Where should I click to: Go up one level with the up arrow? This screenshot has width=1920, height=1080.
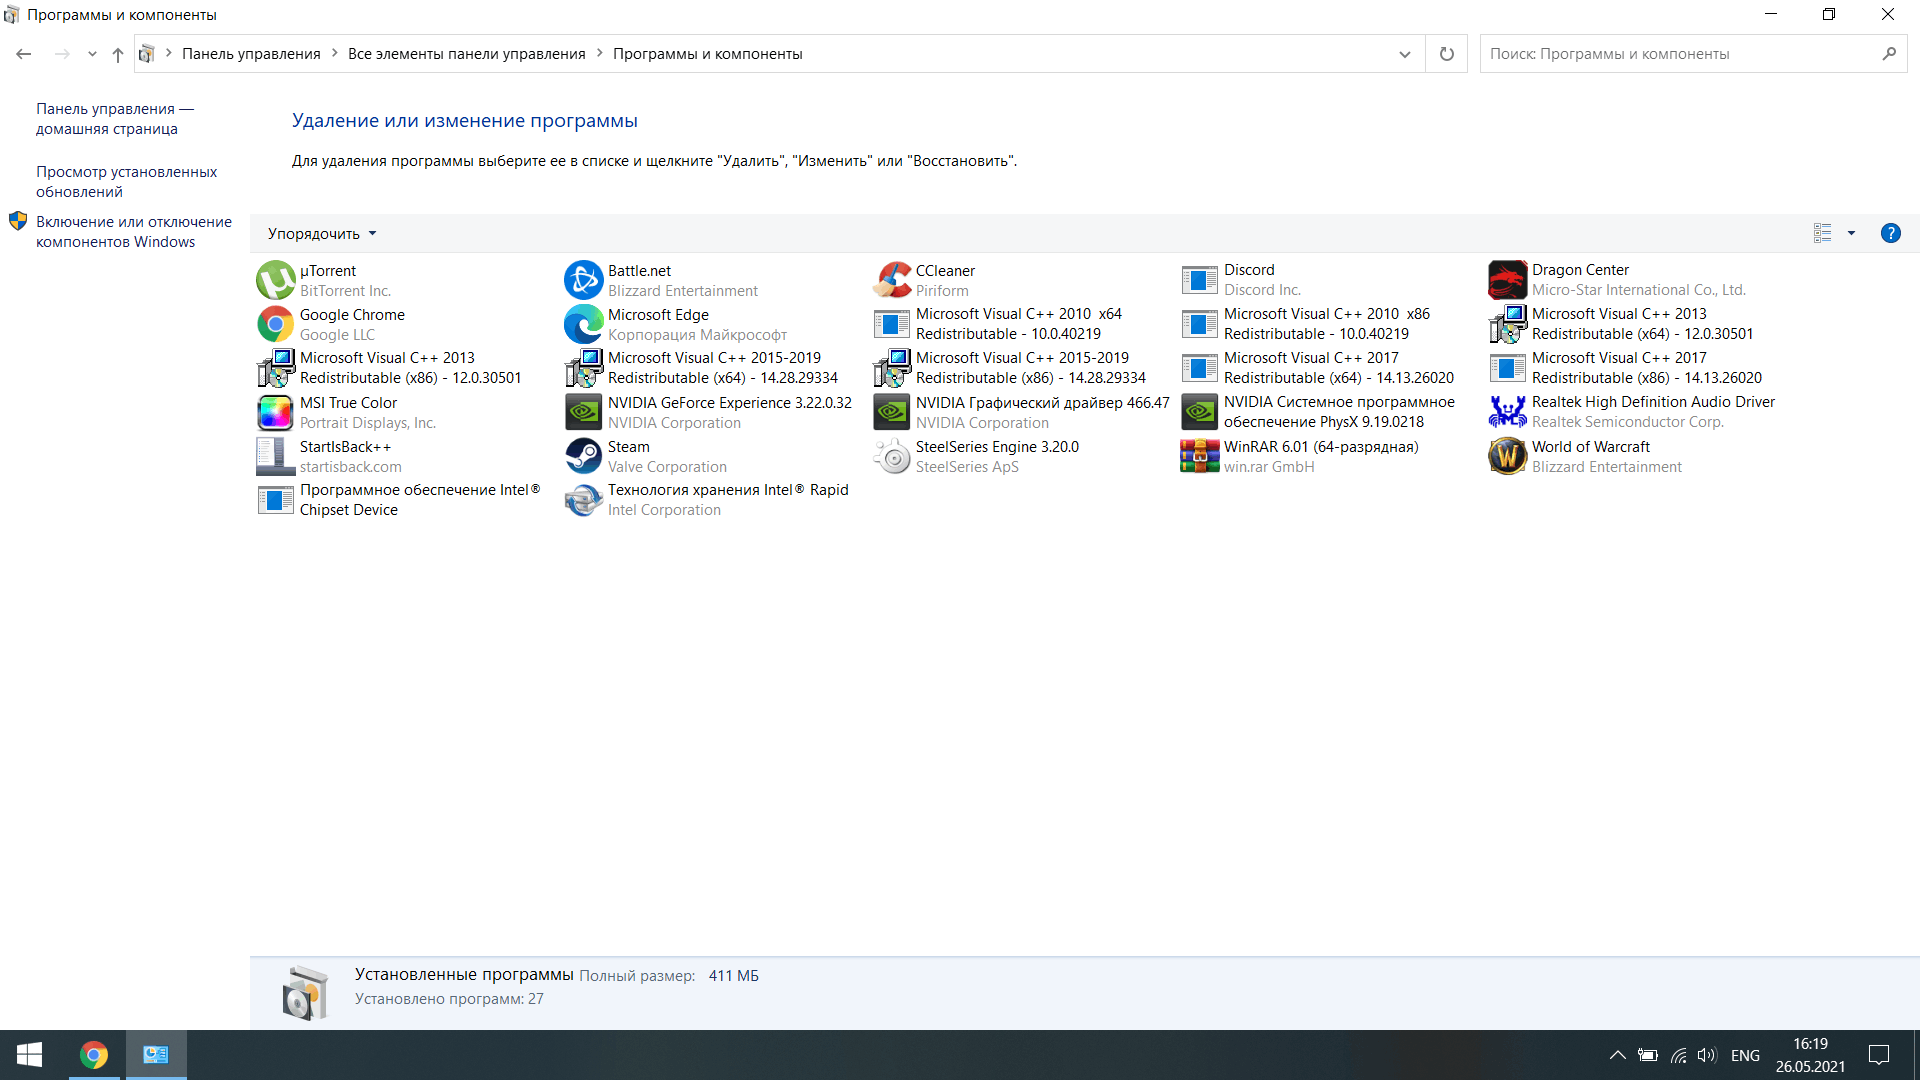pyautogui.click(x=118, y=54)
